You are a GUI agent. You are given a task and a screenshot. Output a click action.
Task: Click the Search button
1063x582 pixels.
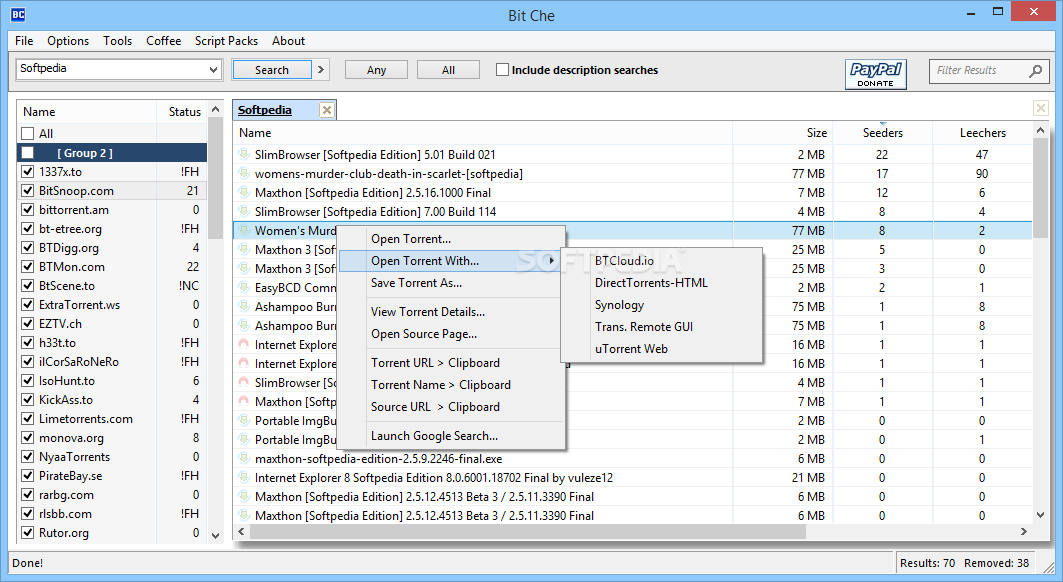point(272,70)
